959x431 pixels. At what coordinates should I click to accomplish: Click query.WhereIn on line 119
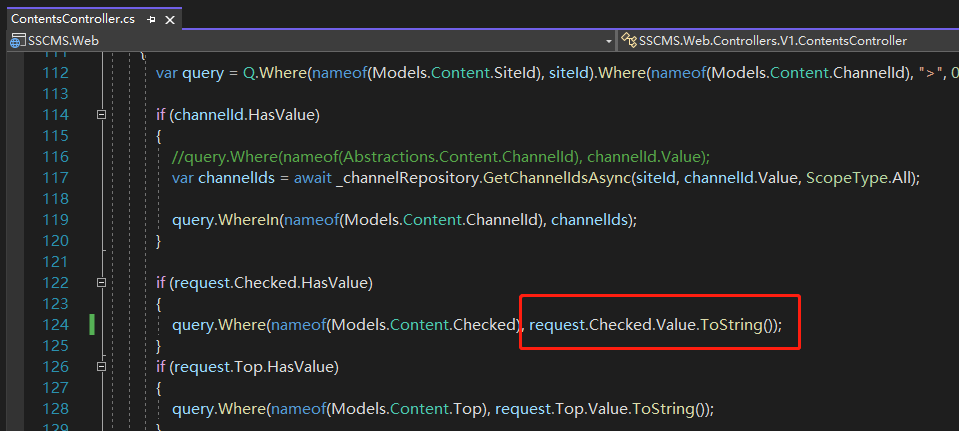click(226, 219)
